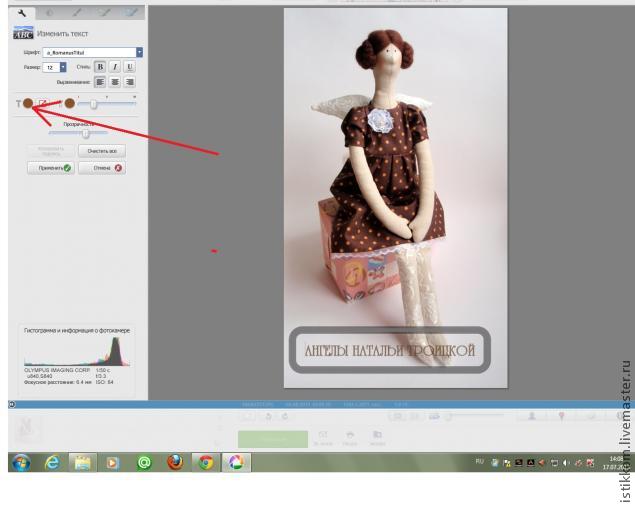
Task: Open the places pin icon
Action: [562, 416]
